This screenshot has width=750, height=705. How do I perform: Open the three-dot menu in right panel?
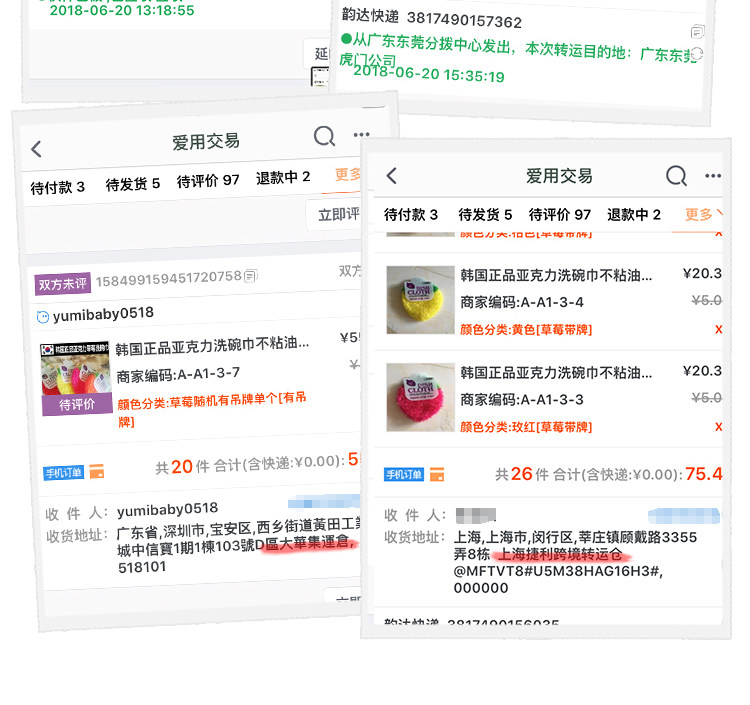coord(713,176)
